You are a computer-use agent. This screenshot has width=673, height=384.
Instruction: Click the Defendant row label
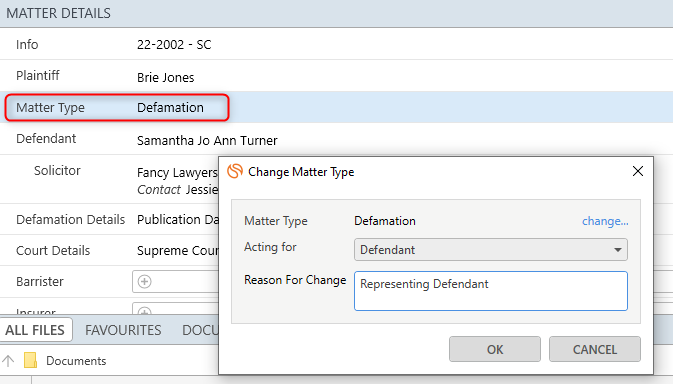[x=46, y=139]
